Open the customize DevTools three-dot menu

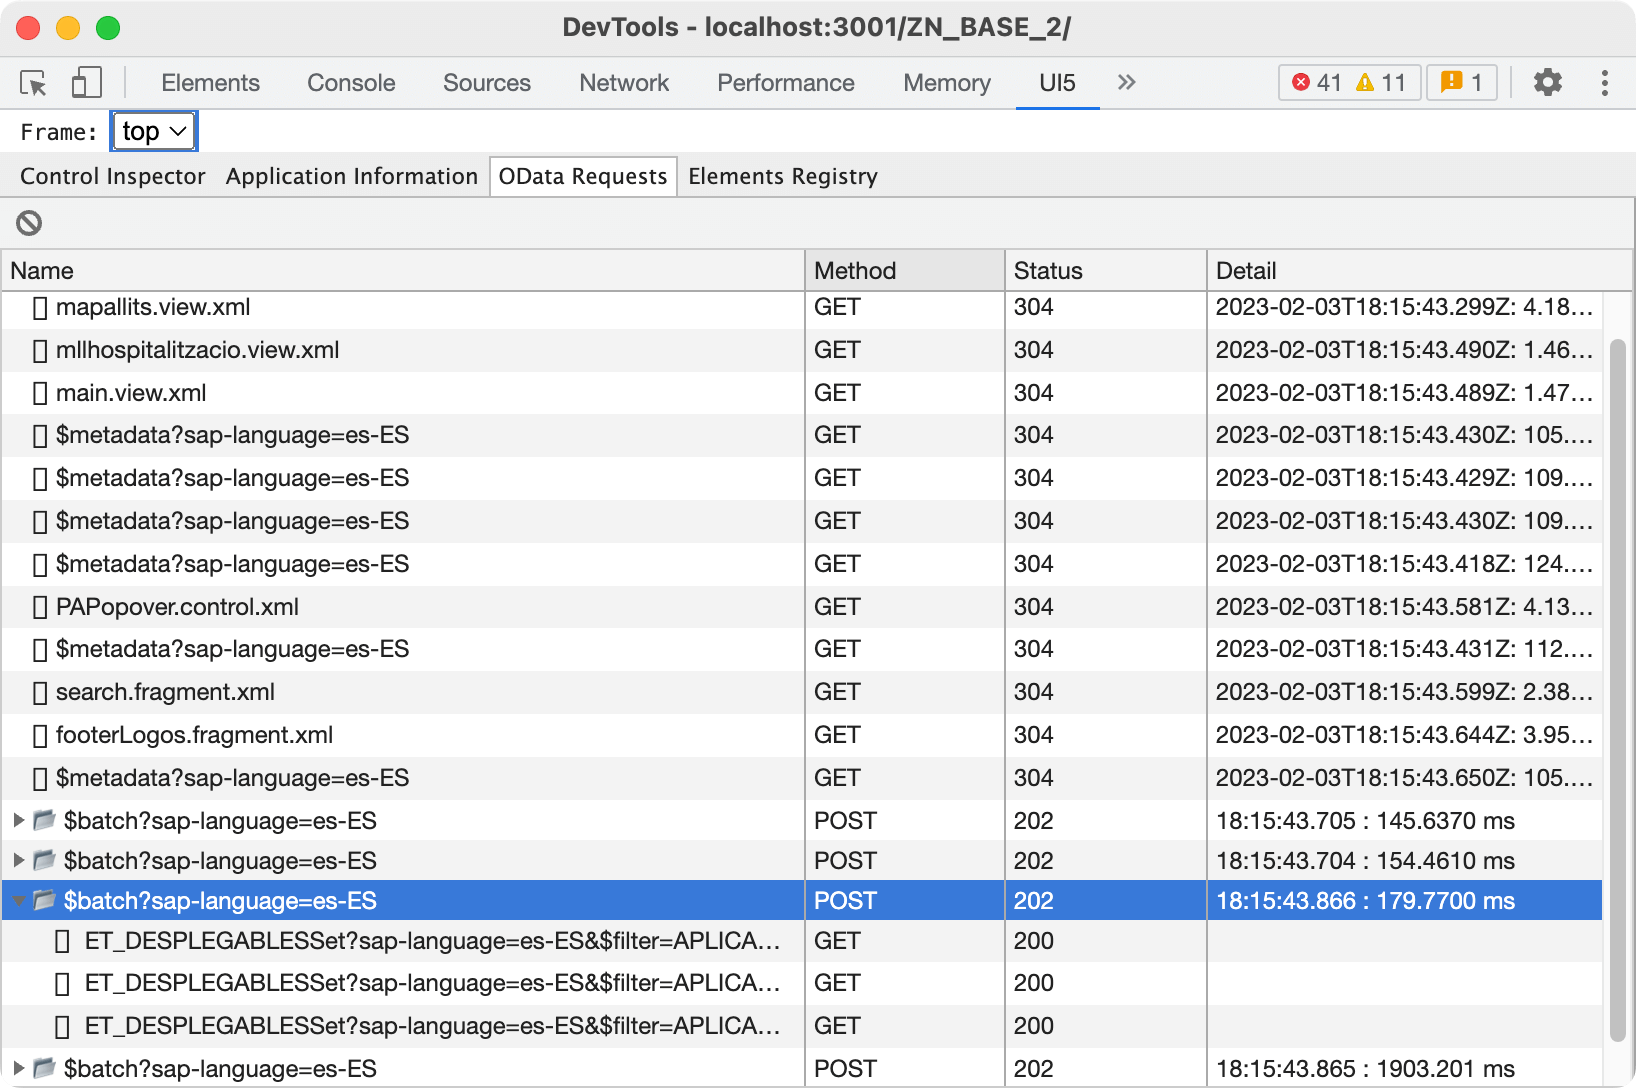(x=1604, y=83)
